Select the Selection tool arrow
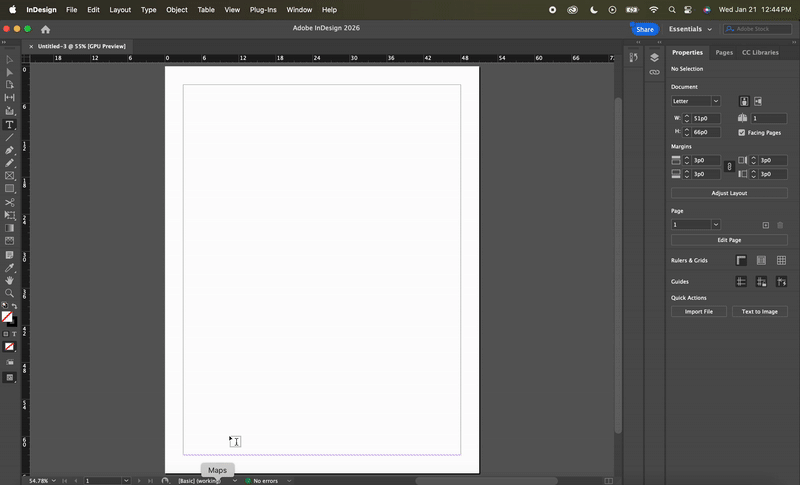 [9, 60]
